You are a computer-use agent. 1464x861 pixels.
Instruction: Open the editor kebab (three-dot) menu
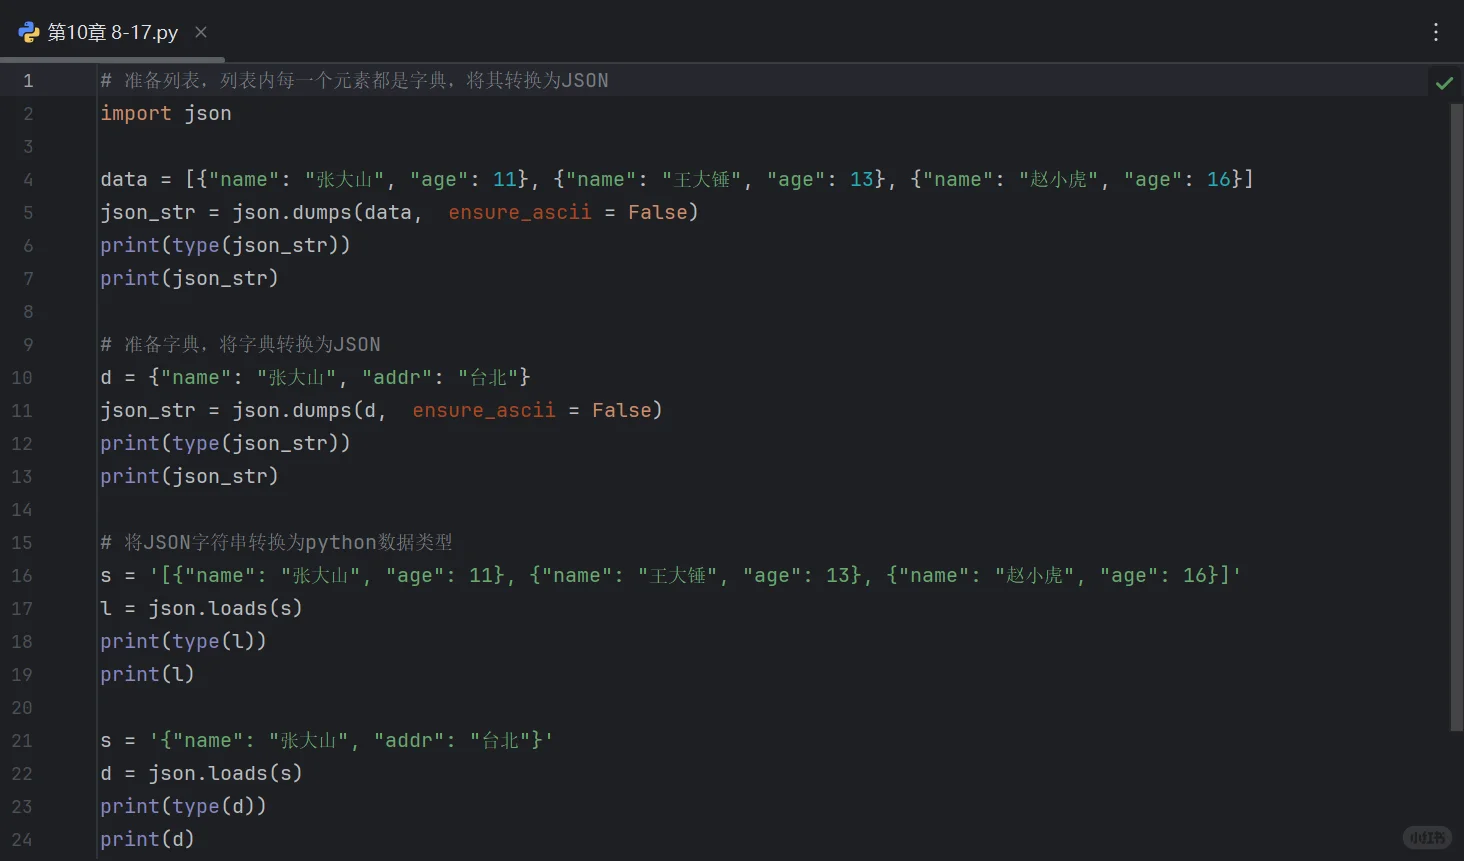pyautogui.click(x=1436, y=32)
